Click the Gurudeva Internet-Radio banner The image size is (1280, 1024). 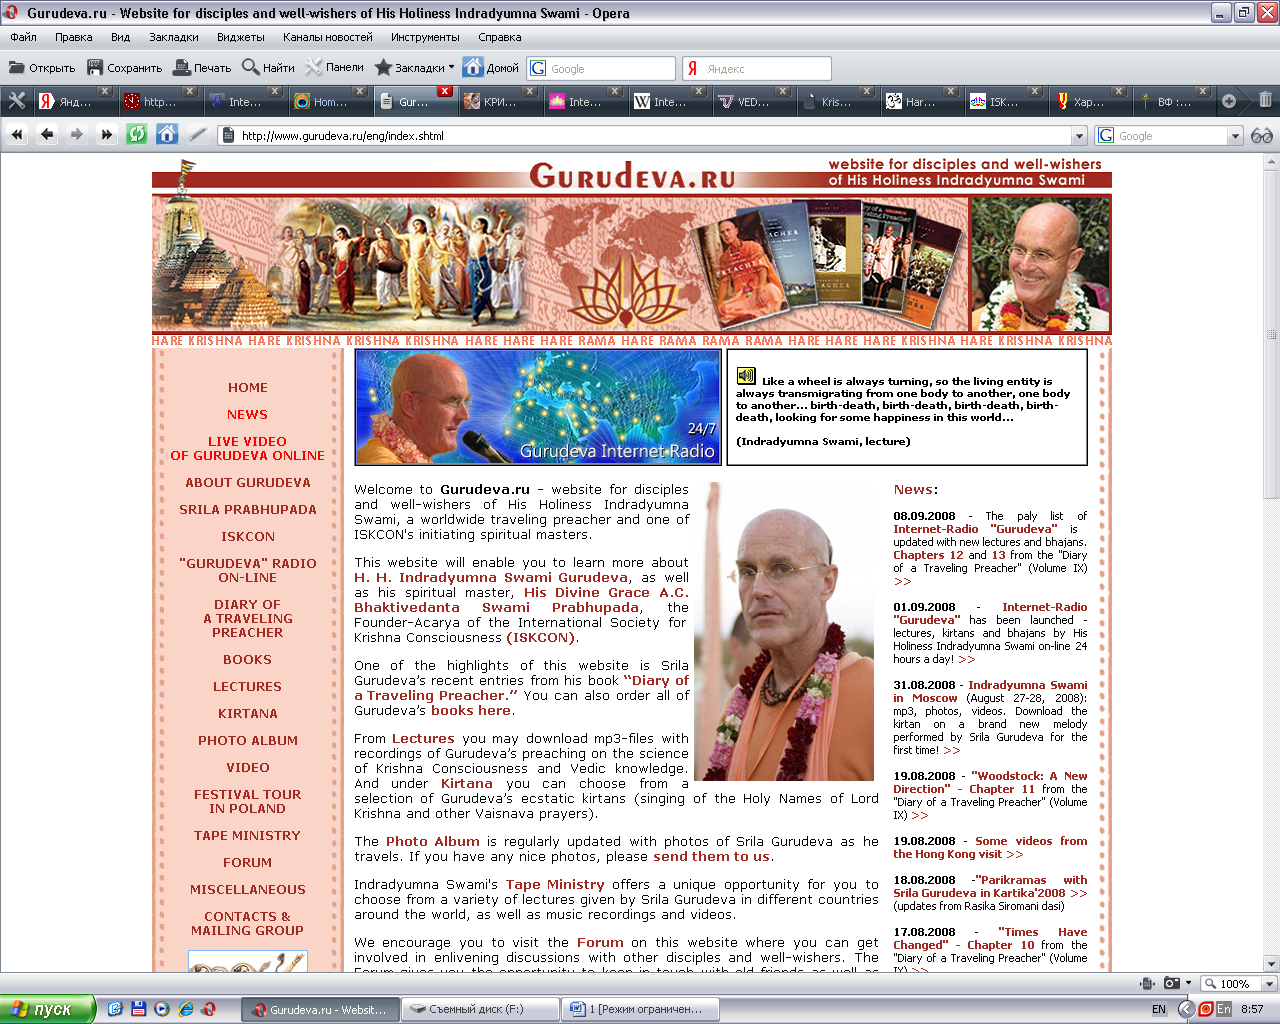[538, 408]
